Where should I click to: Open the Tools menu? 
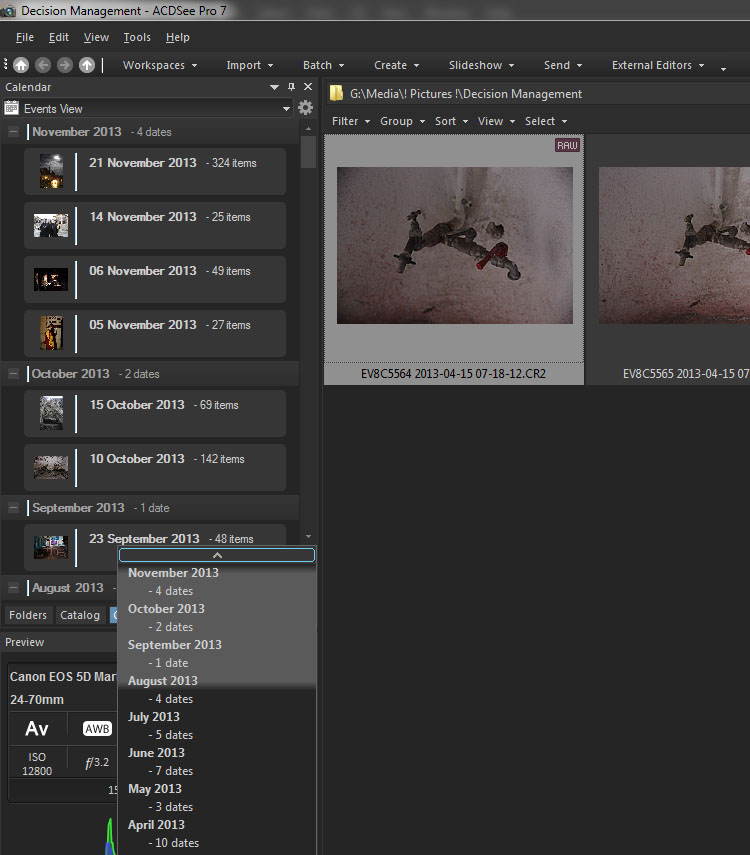[137, 37]
